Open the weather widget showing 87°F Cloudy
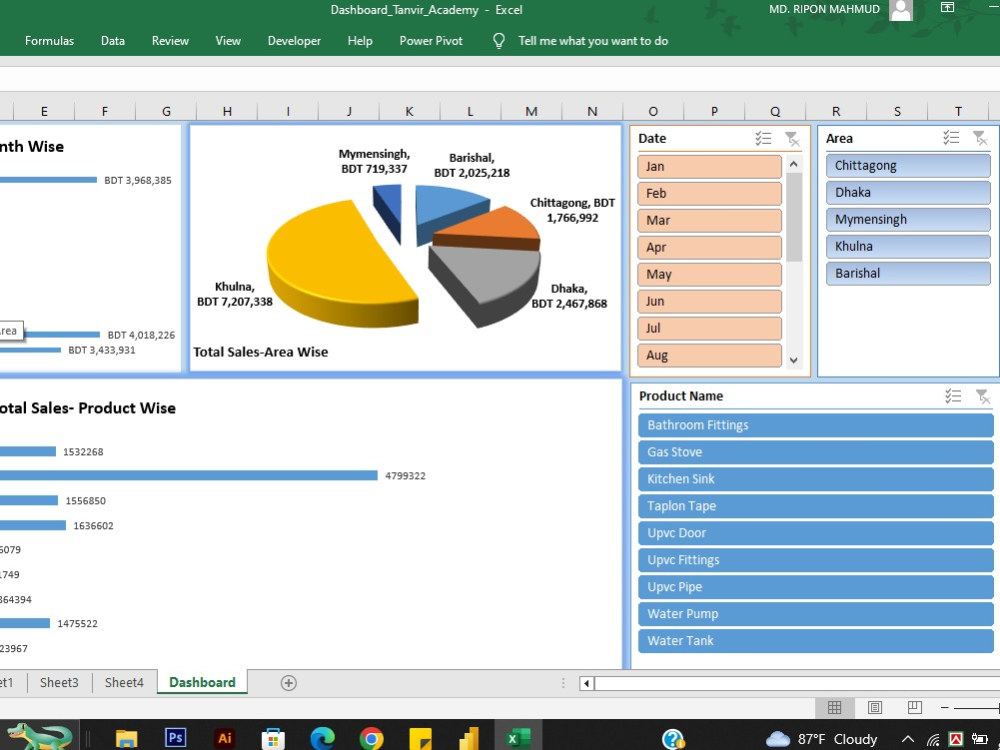Image resolution: width=1000 pixels, height=750 pixels. (821, 739)
